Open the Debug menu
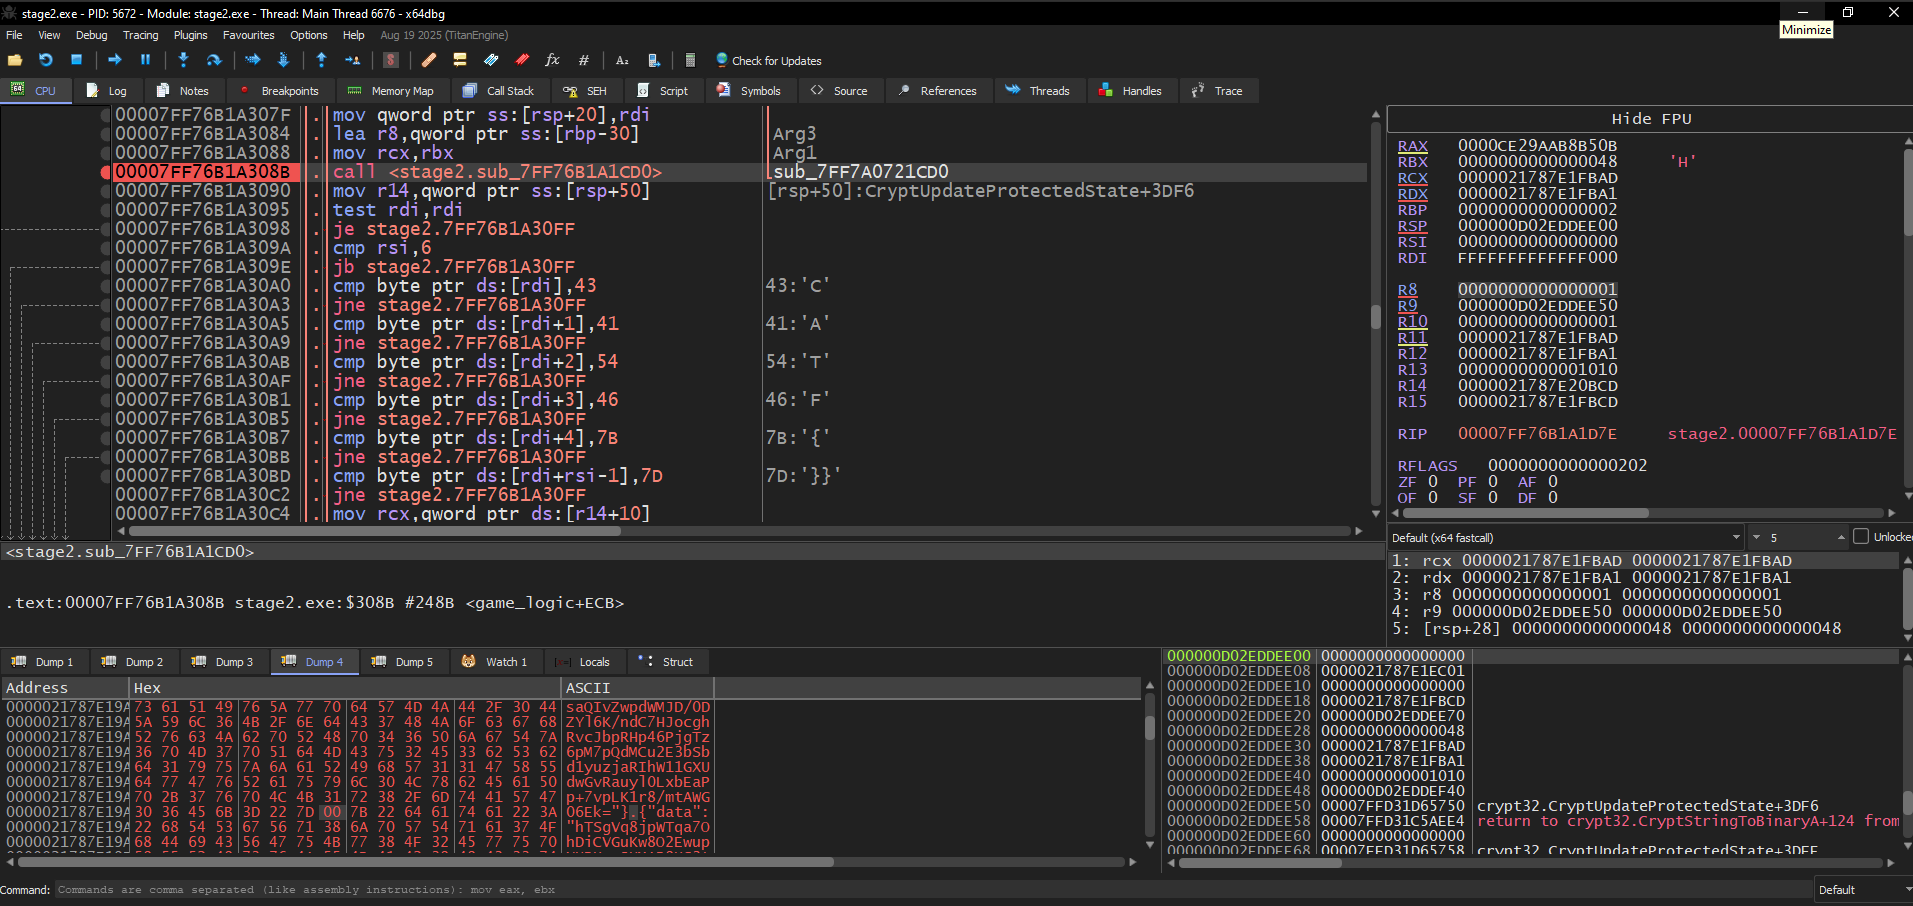Image resolution: width=1913 pixels, height=906 pixels. tap(91, 35)
